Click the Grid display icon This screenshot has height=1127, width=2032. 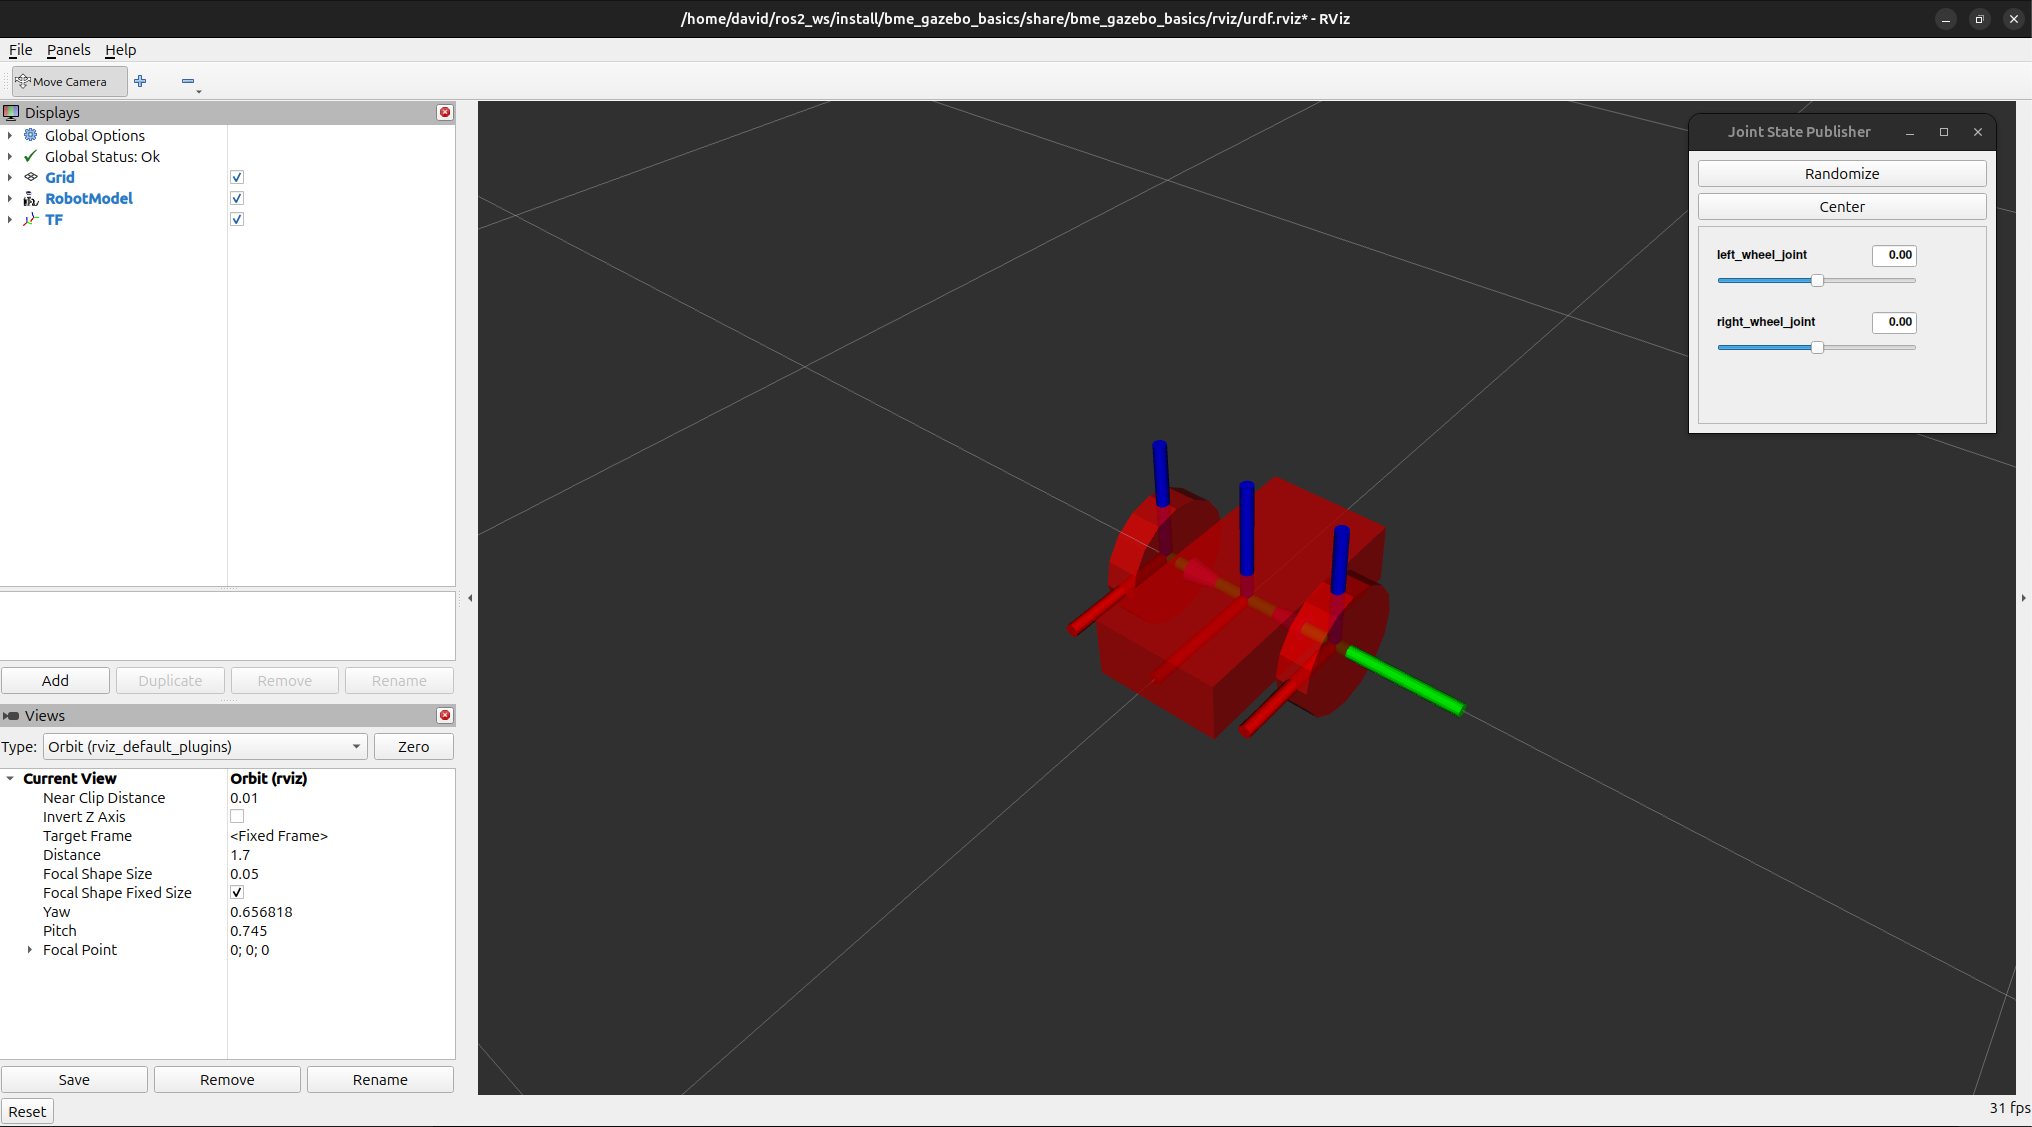tap(31, 177)
